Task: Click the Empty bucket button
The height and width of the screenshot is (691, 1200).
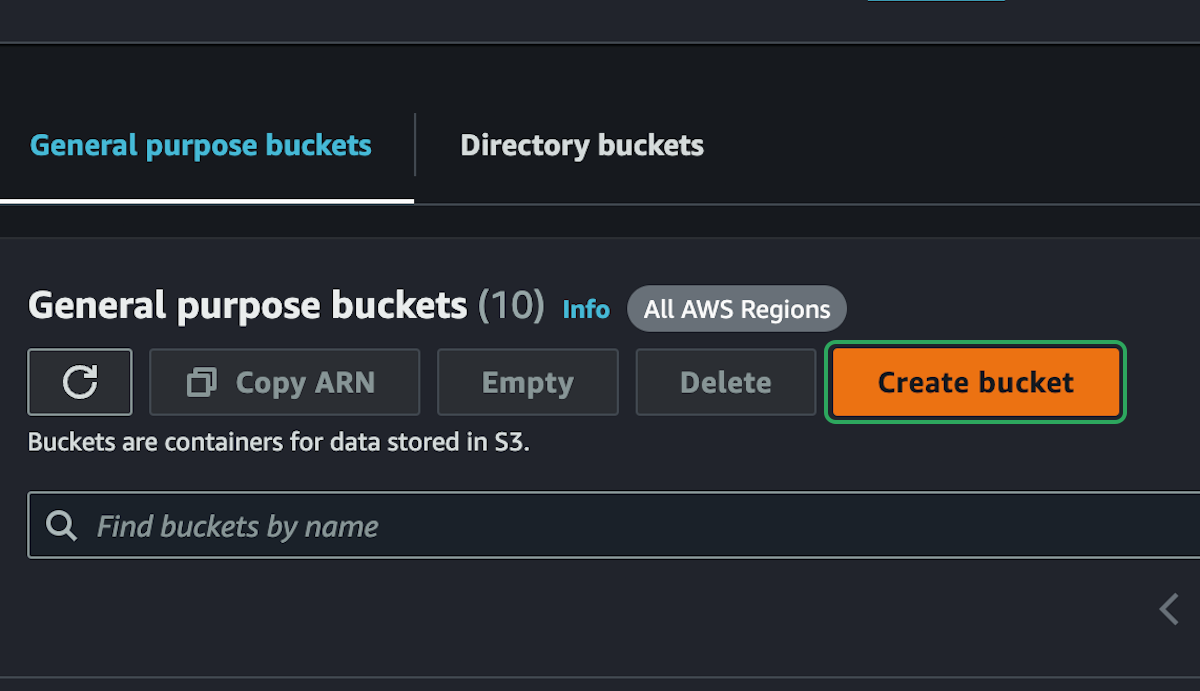Action: click(527, 382)
